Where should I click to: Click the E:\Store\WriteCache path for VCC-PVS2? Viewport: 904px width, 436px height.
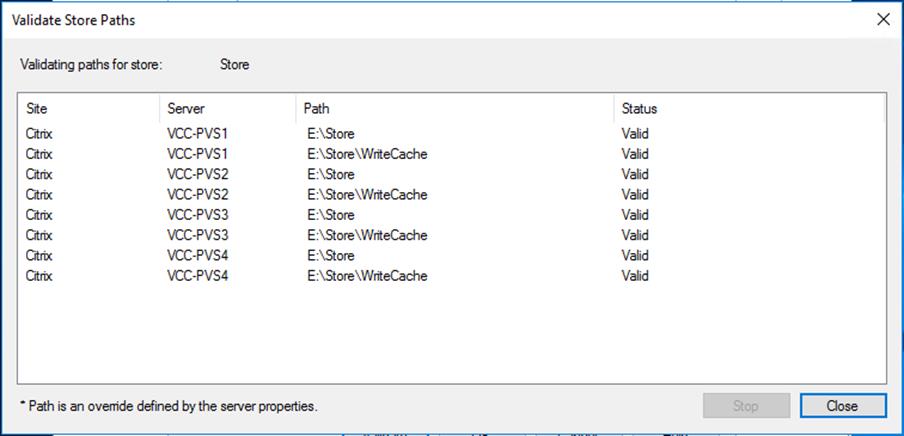point(367,194)
